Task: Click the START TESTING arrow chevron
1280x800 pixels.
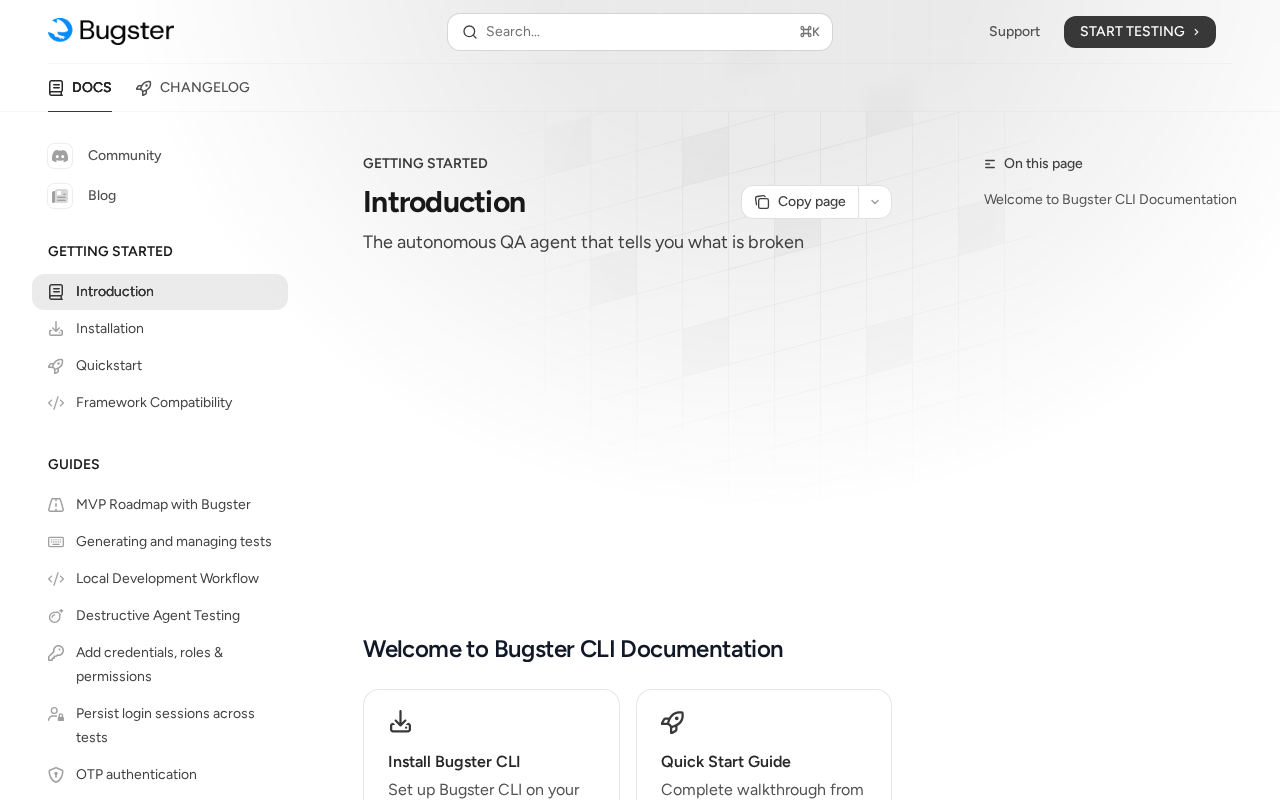Action: coord(1196,32)
